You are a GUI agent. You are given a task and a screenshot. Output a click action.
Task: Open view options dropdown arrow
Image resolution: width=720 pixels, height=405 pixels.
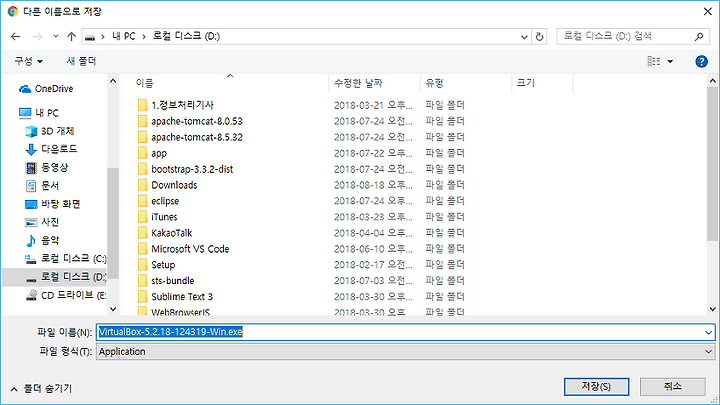pos(670,62)
